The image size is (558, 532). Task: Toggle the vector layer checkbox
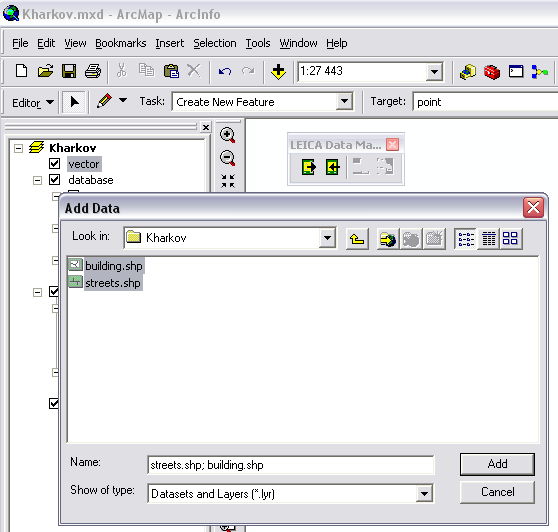(x=54, y=164)
